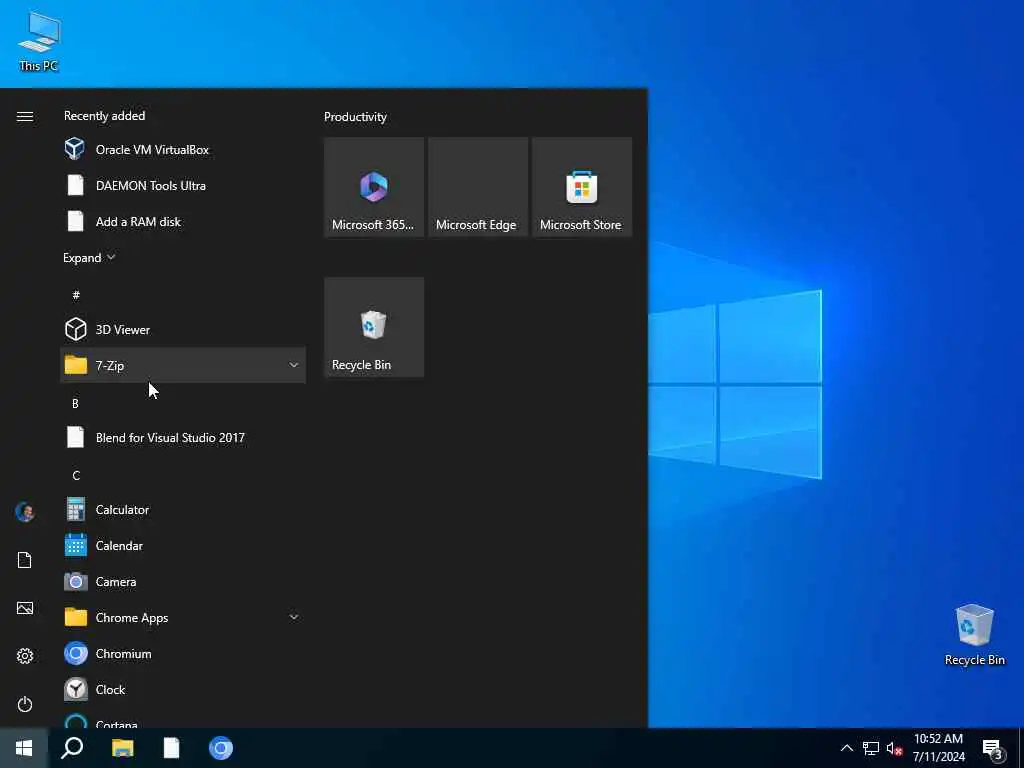
Task: Open File Explorer from taskbar
Action: [x=122, y=748]
